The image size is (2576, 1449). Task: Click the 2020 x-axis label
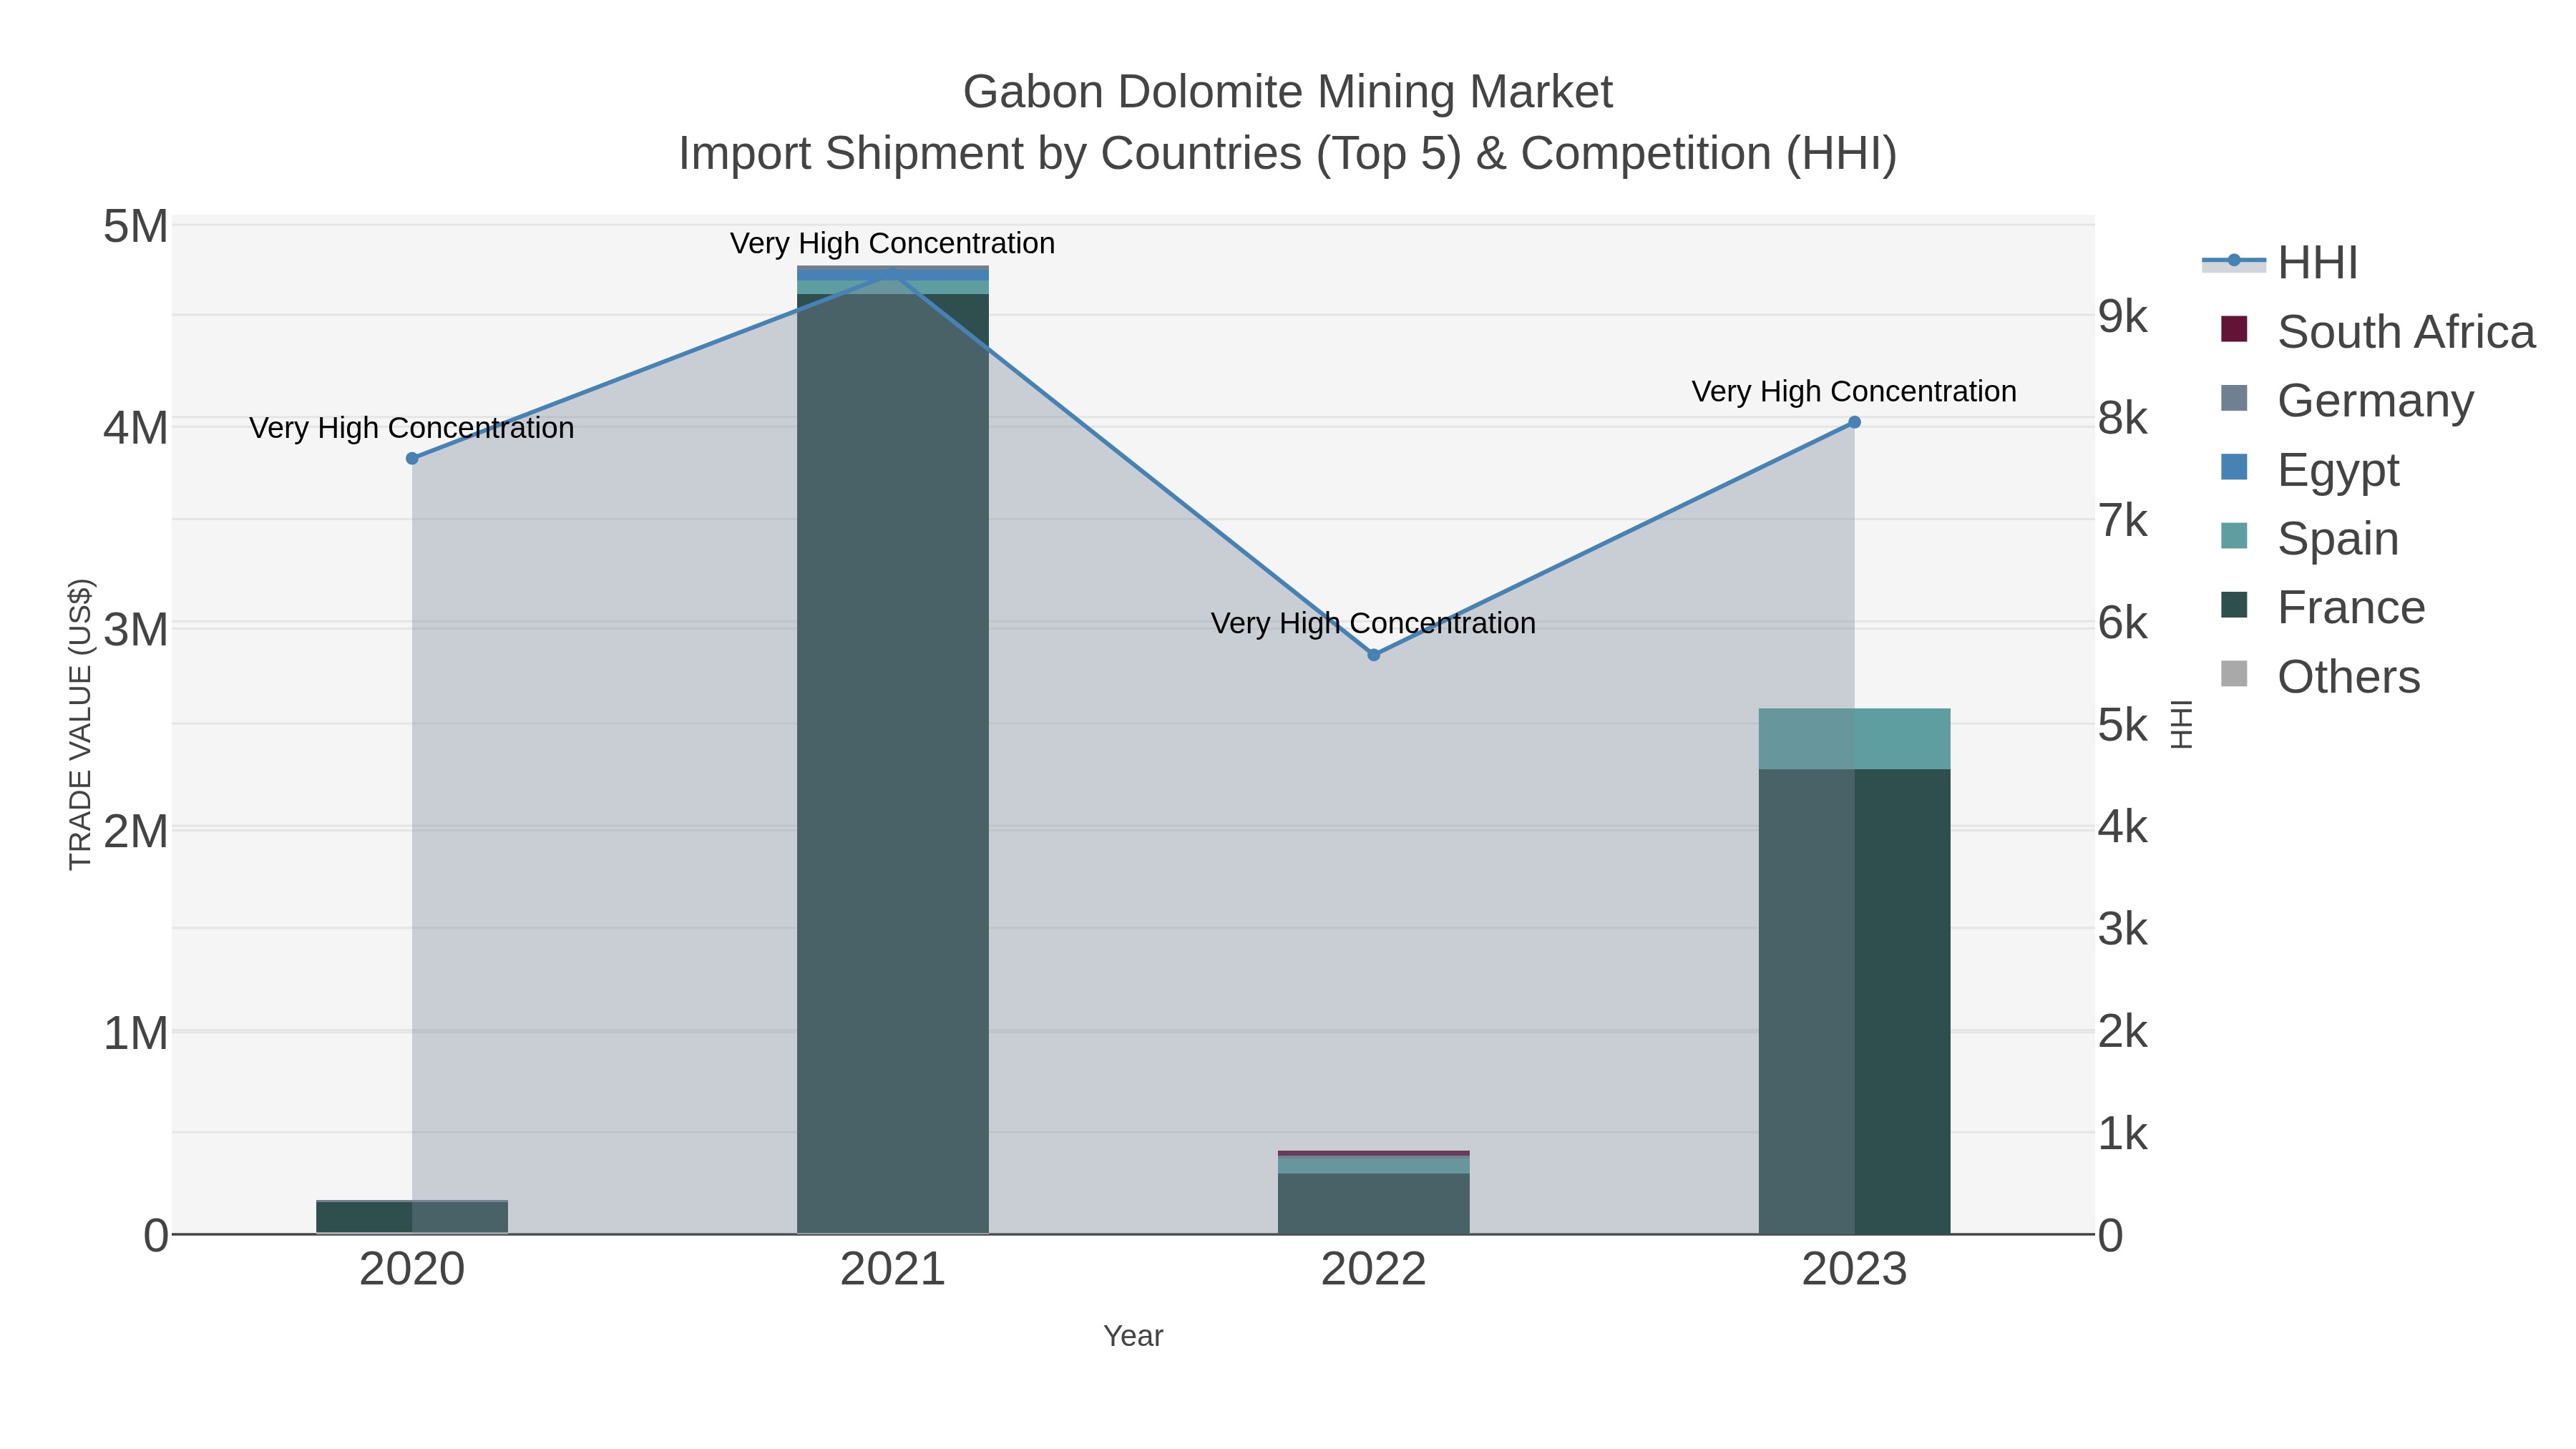(x=412, y=1270)
